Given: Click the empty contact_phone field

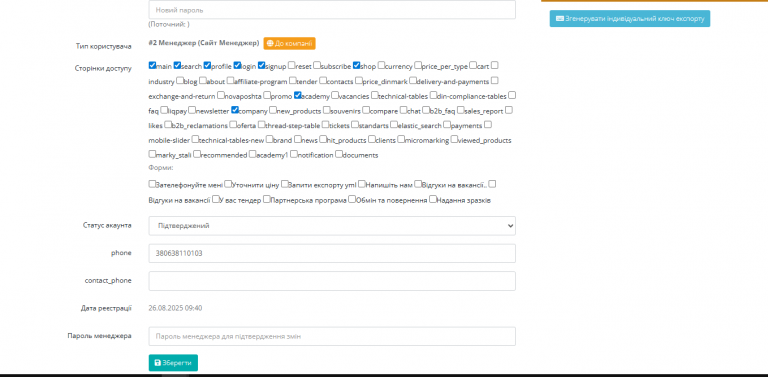Looking at the screenshot, I should 332,281.
